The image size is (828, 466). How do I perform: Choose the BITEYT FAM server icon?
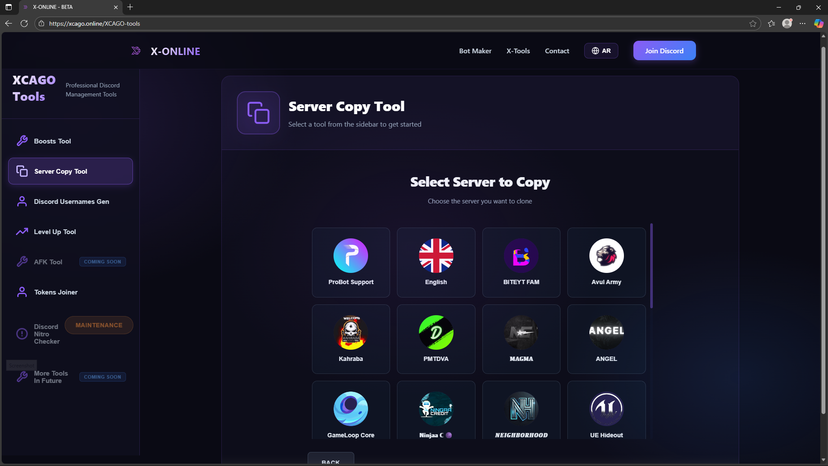[521, 256]
